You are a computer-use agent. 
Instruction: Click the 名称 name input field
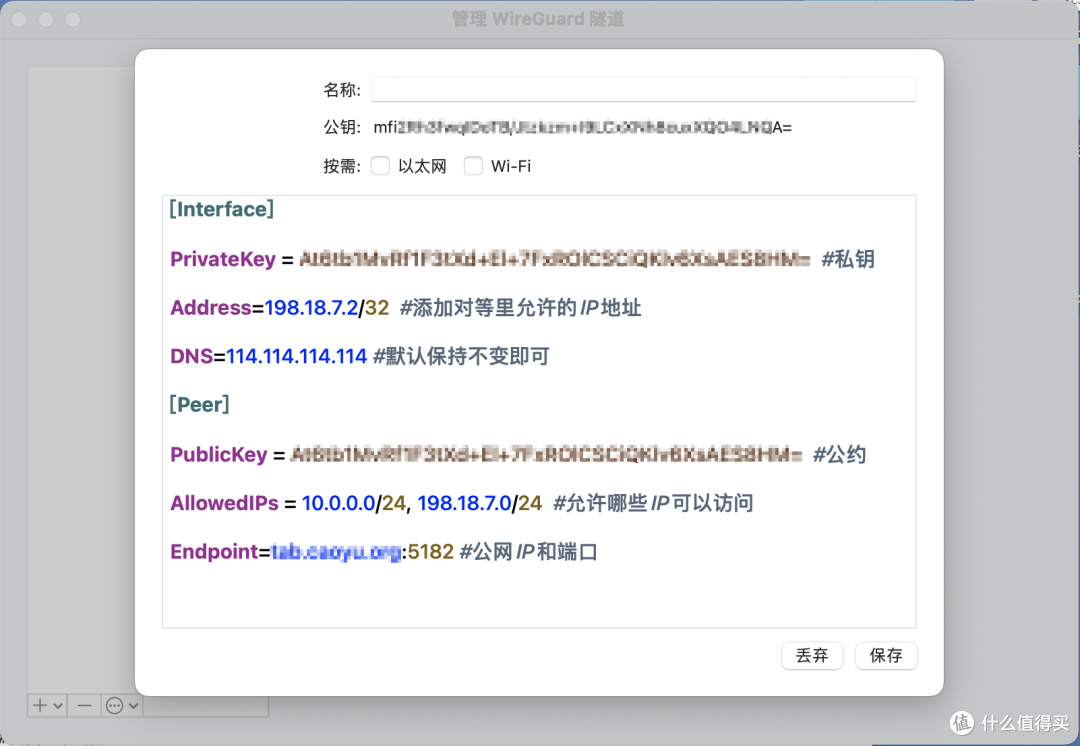pos(643,90)
